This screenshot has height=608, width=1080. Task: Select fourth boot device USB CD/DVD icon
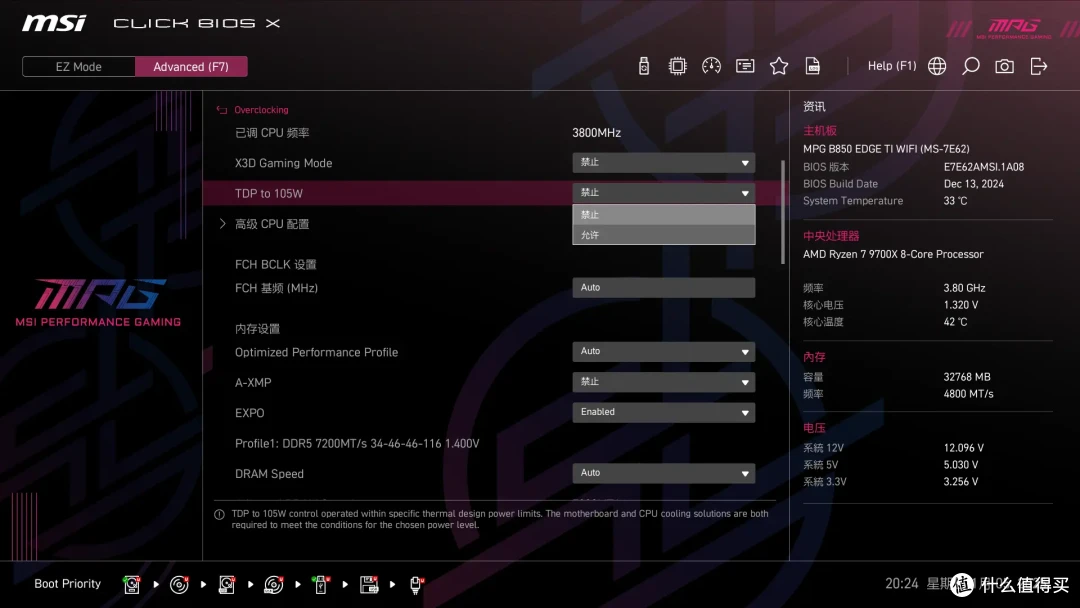(273, 585)
